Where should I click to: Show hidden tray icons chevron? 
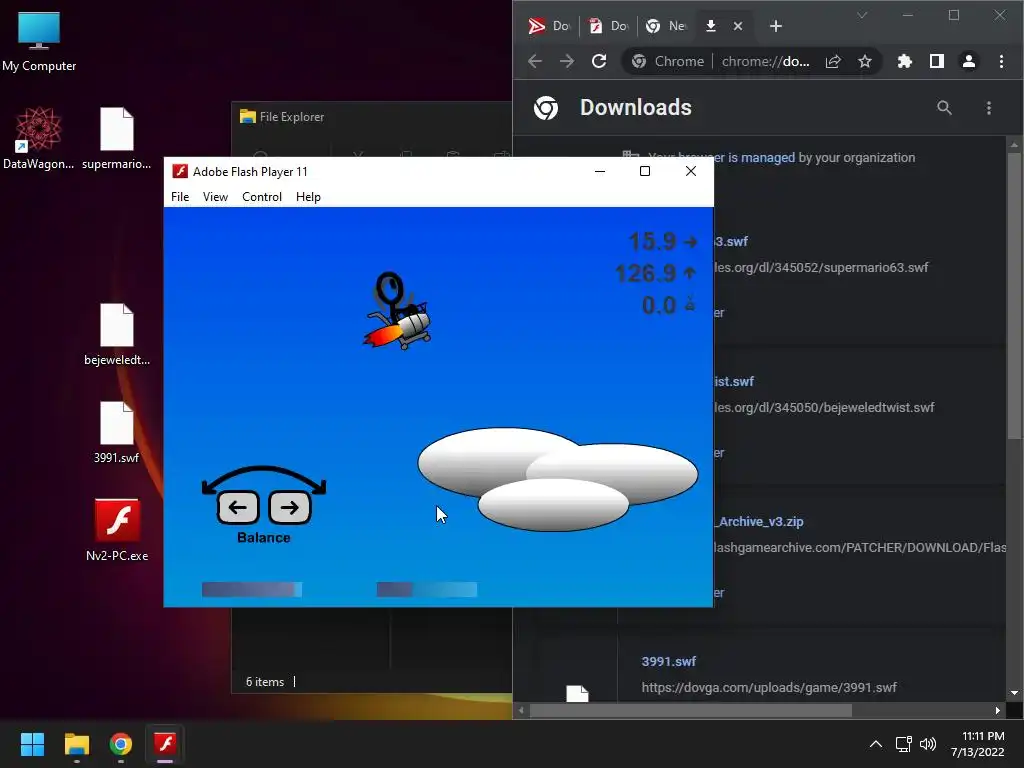(x=876, y=744)
